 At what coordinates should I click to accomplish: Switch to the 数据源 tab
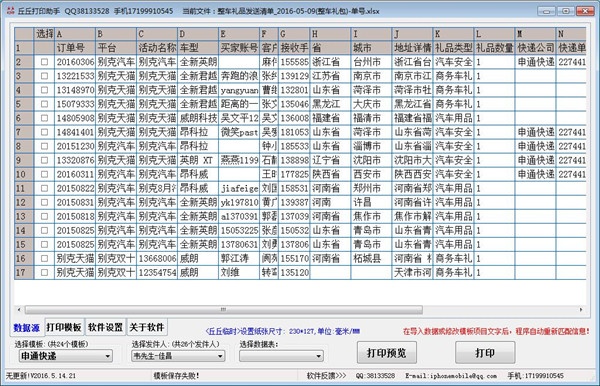(27, 328)
